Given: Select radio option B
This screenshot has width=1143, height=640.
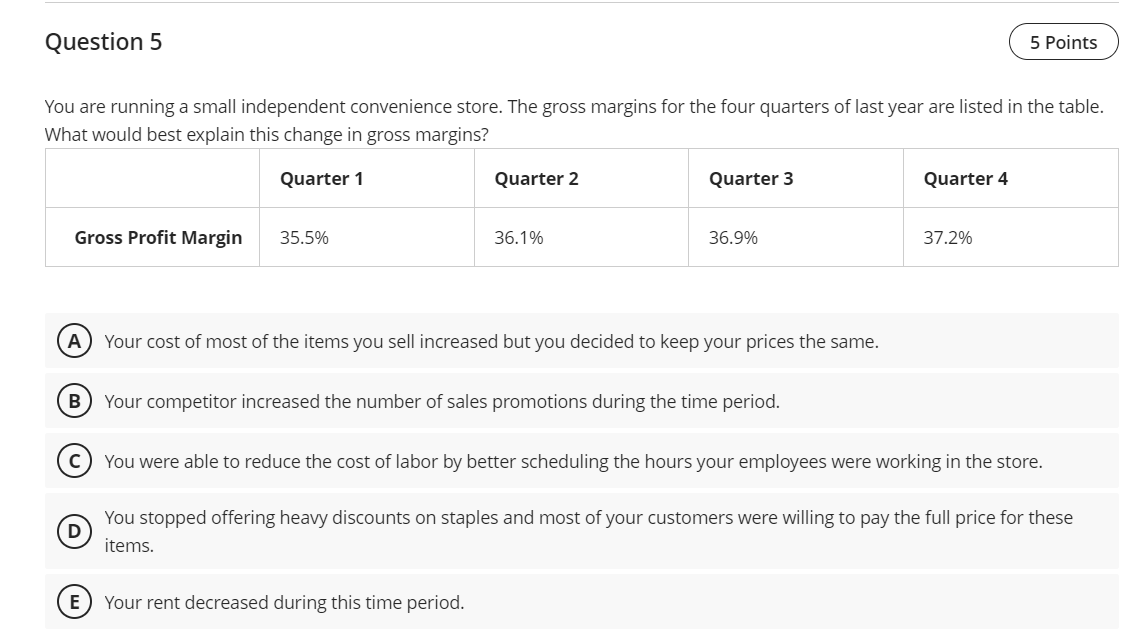Looking at the screenshot, I should (75, 402).
